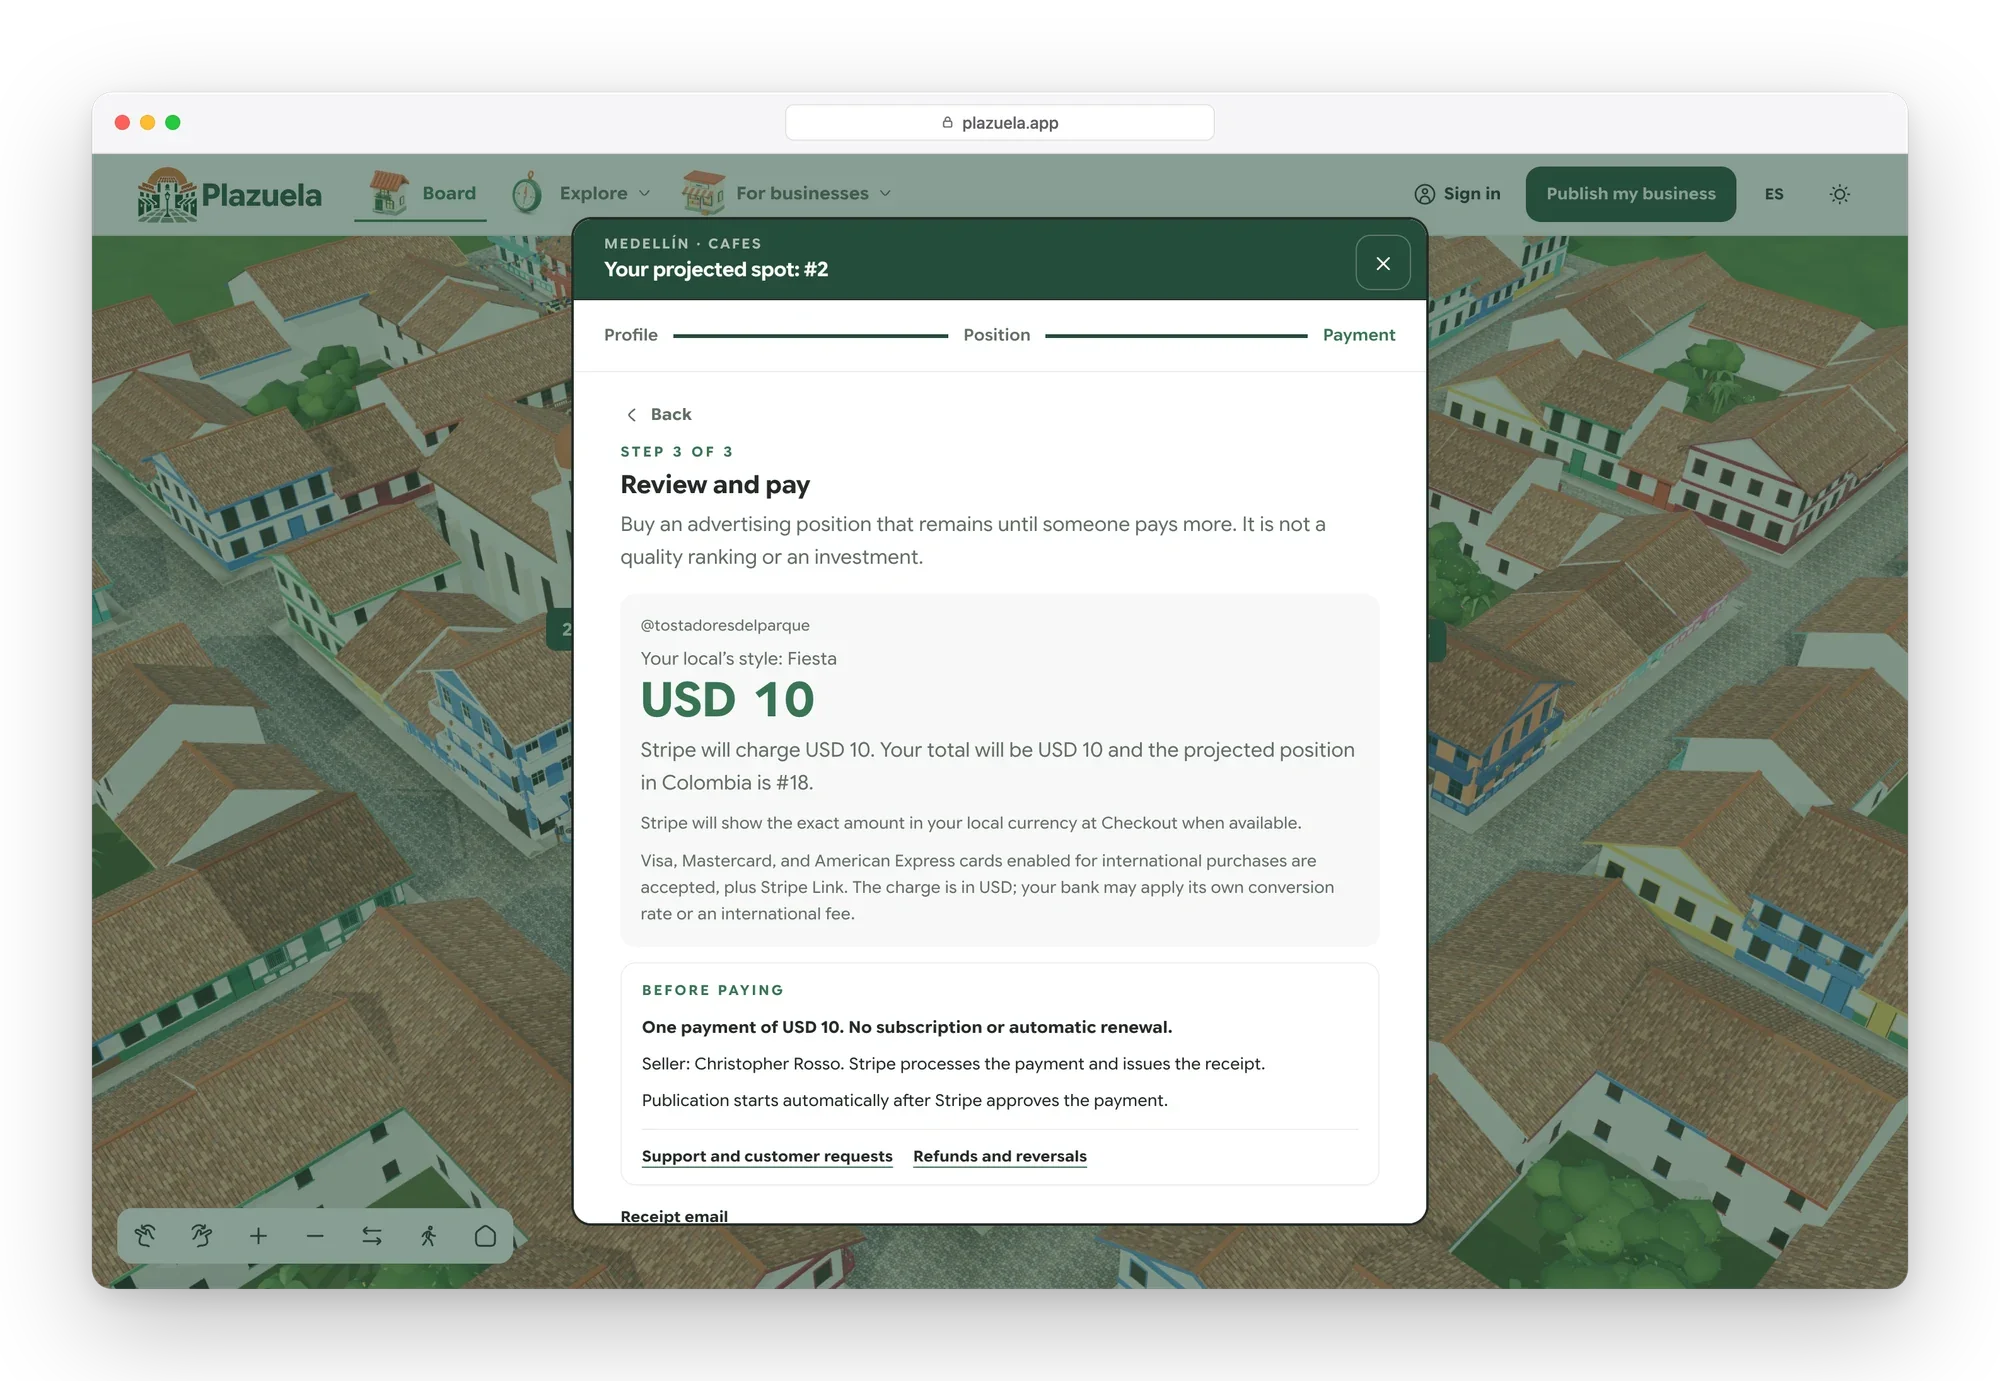Image resolution: width=2000 pixels, height=1381 pixels.
Task: Go back to the previous step
Action: (659, 414)
